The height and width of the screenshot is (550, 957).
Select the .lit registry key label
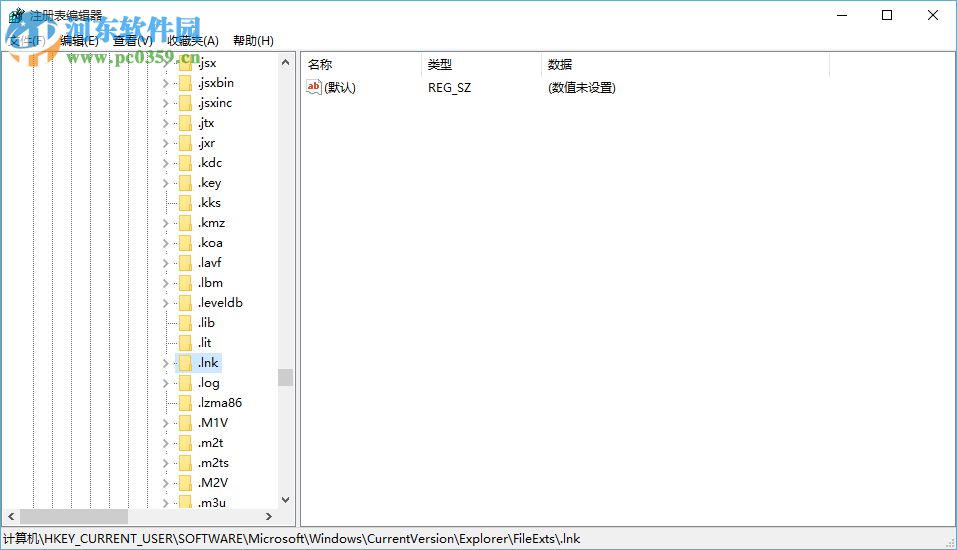pyautogui.click(x=204, y=343)
